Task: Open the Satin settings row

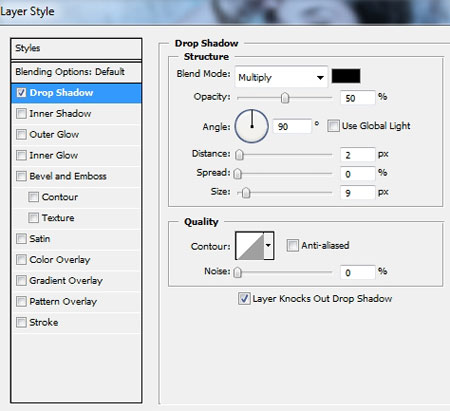Action: point(76,239)
